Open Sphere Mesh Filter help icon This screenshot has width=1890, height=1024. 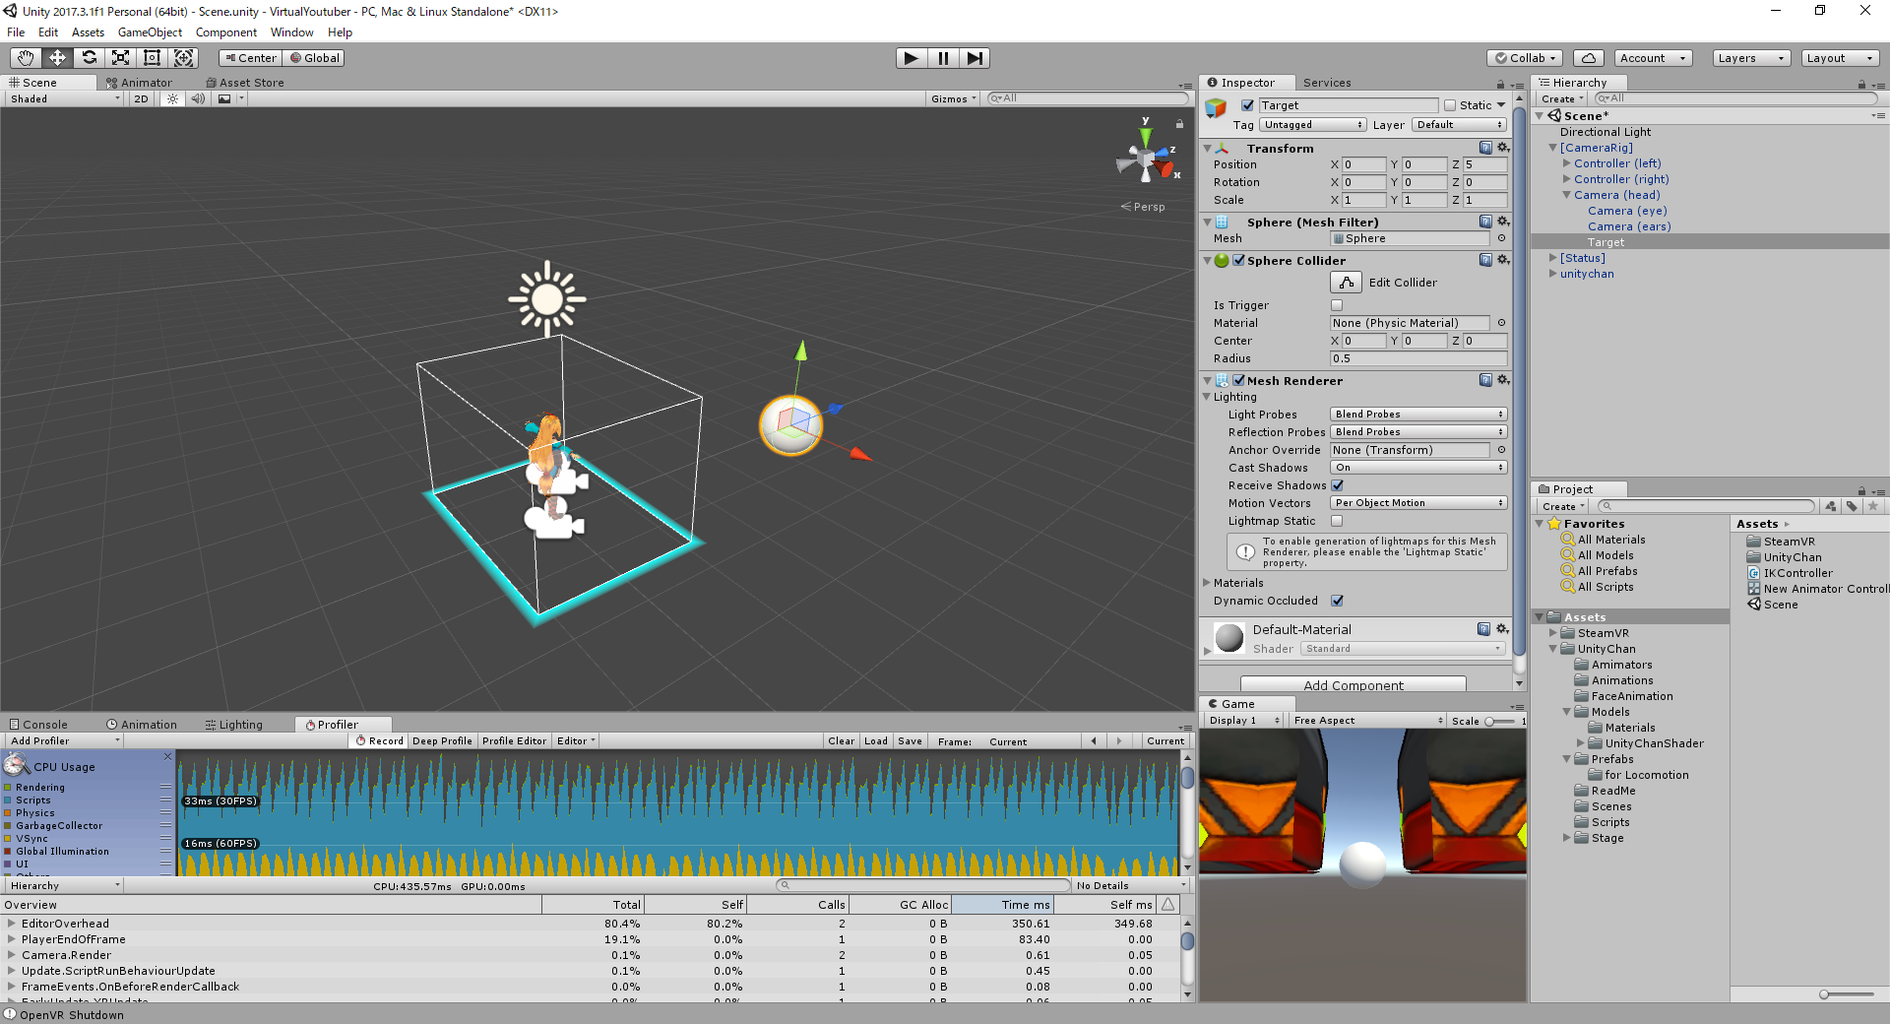[1485, 222]
